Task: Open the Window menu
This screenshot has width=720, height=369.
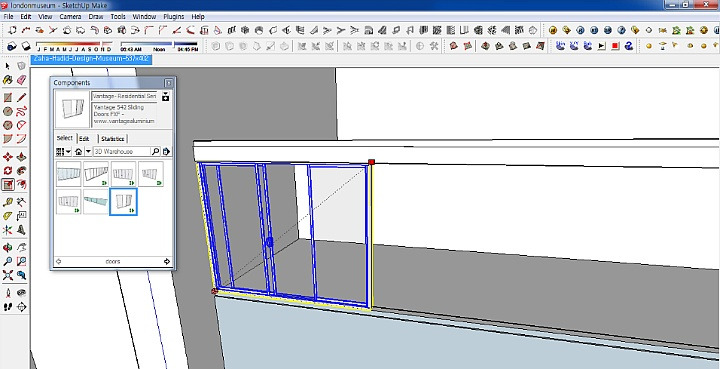Action: tap(144, 17)
